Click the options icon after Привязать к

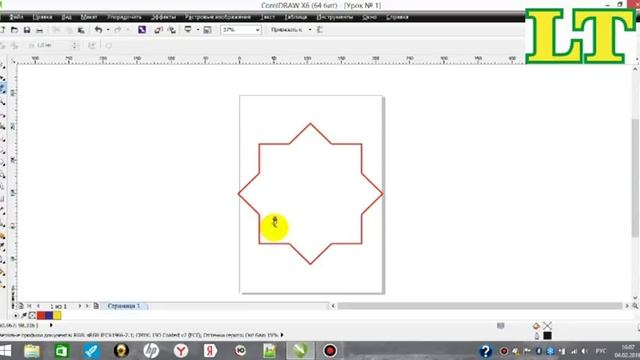(x=320, y=29)
